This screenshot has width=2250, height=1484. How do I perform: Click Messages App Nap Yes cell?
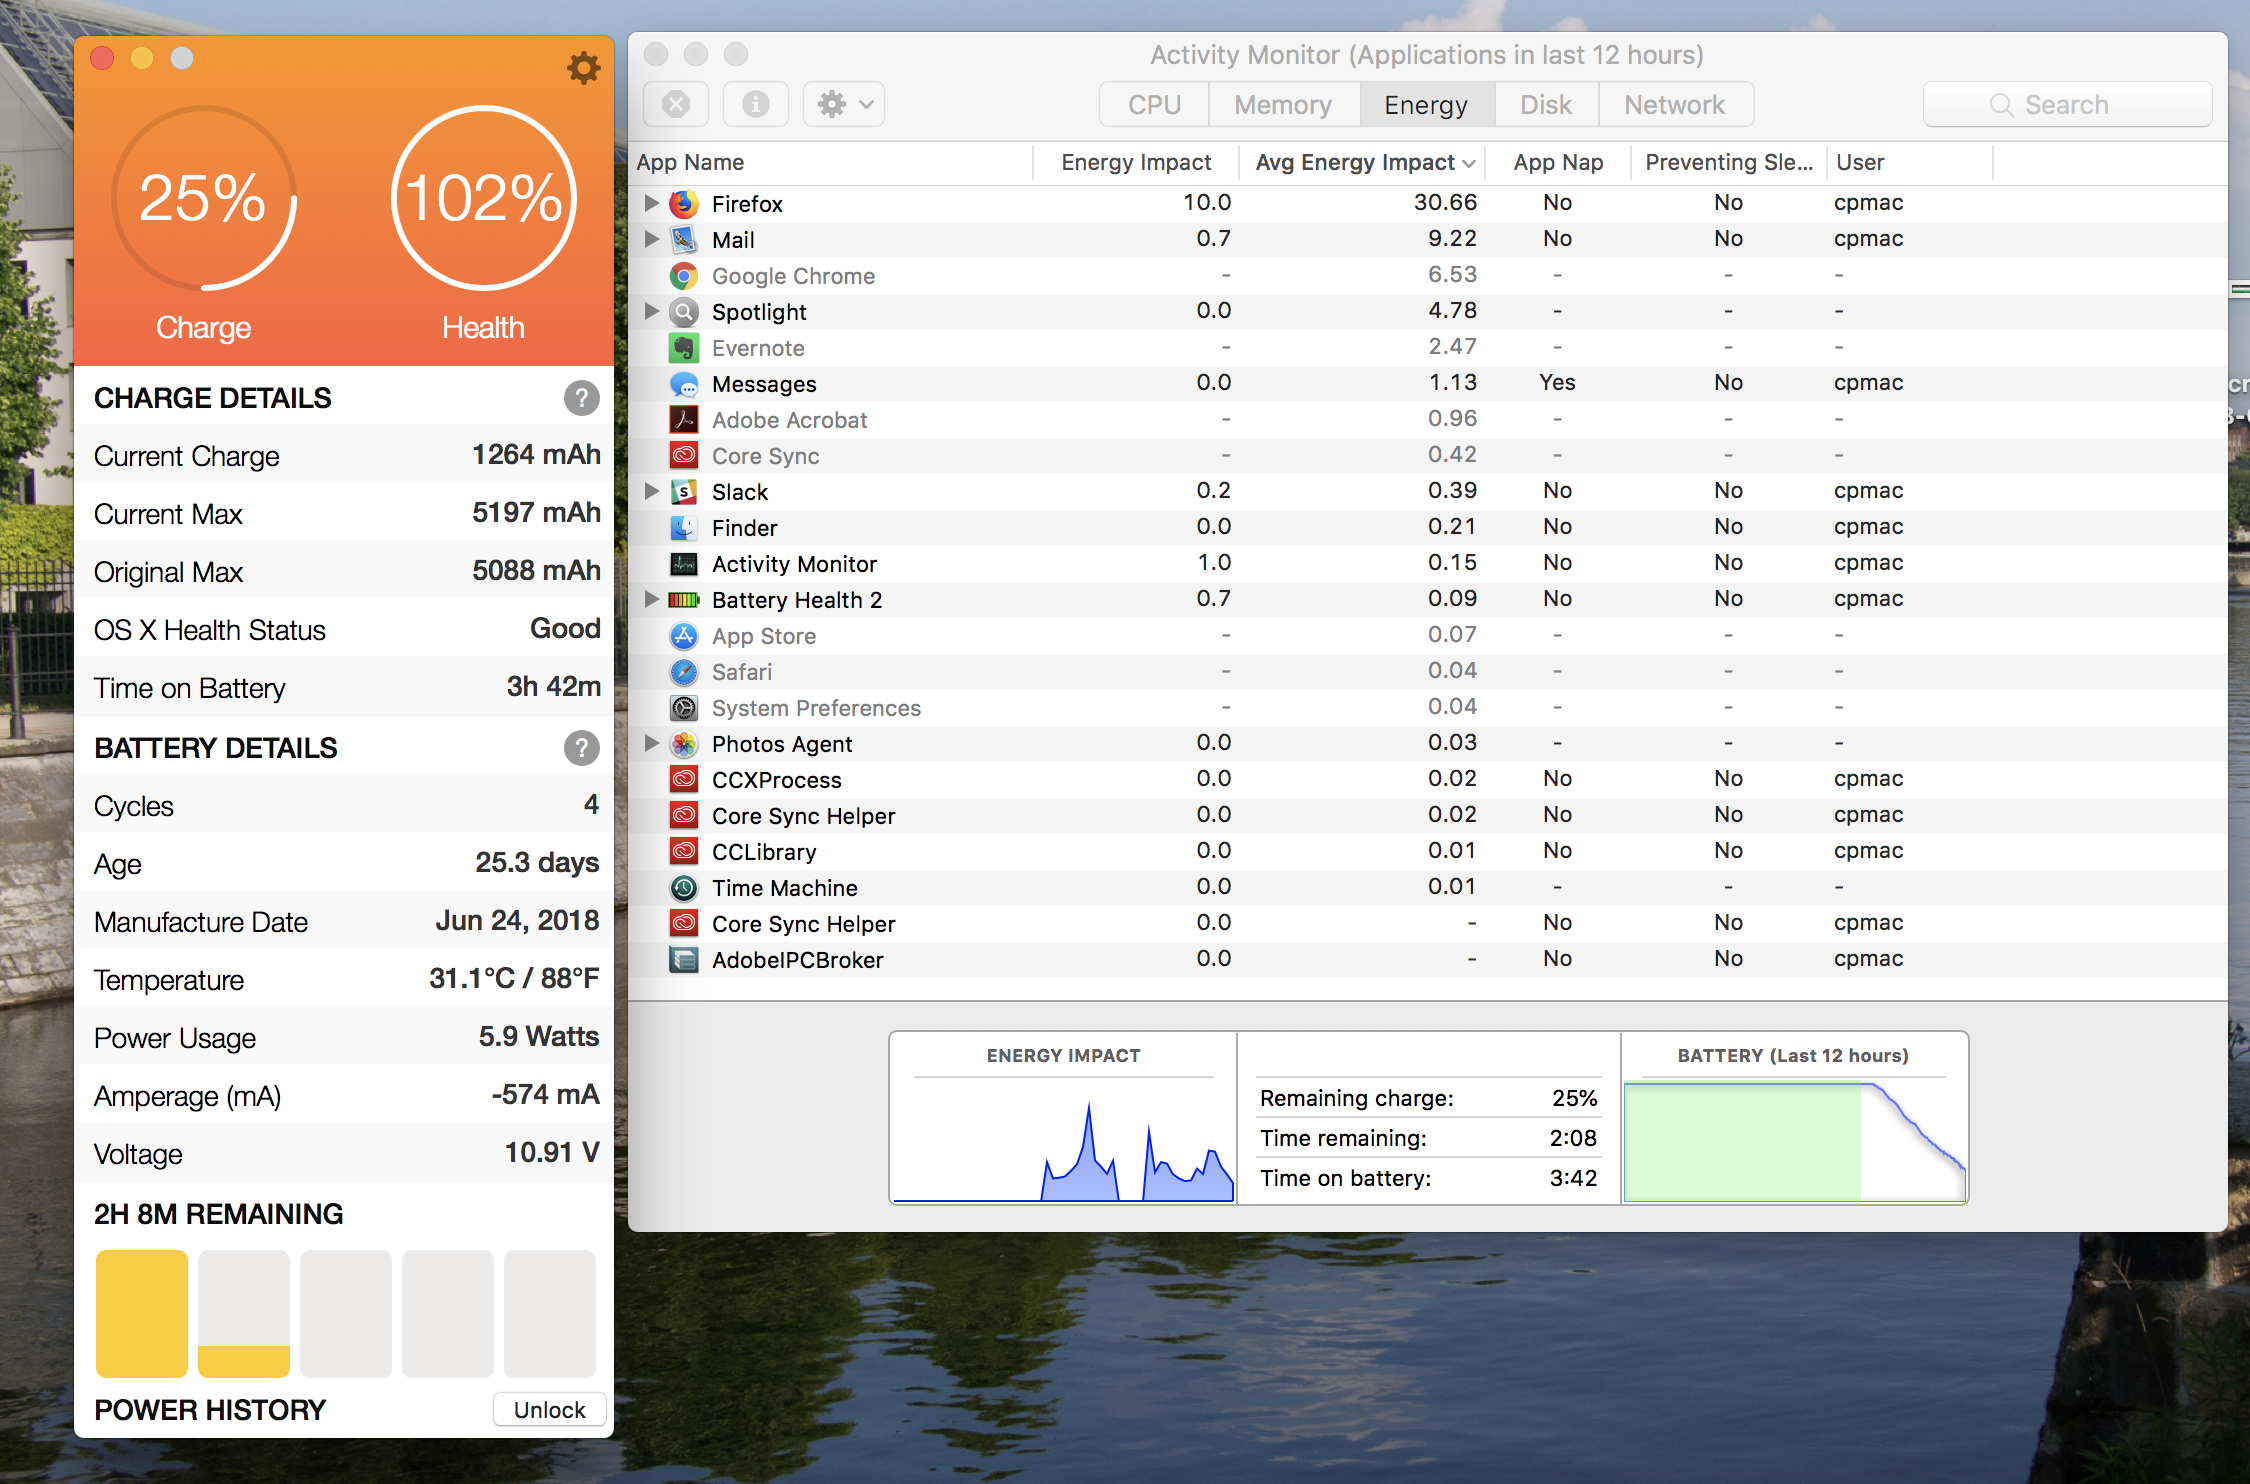(x=1557, y=383)
